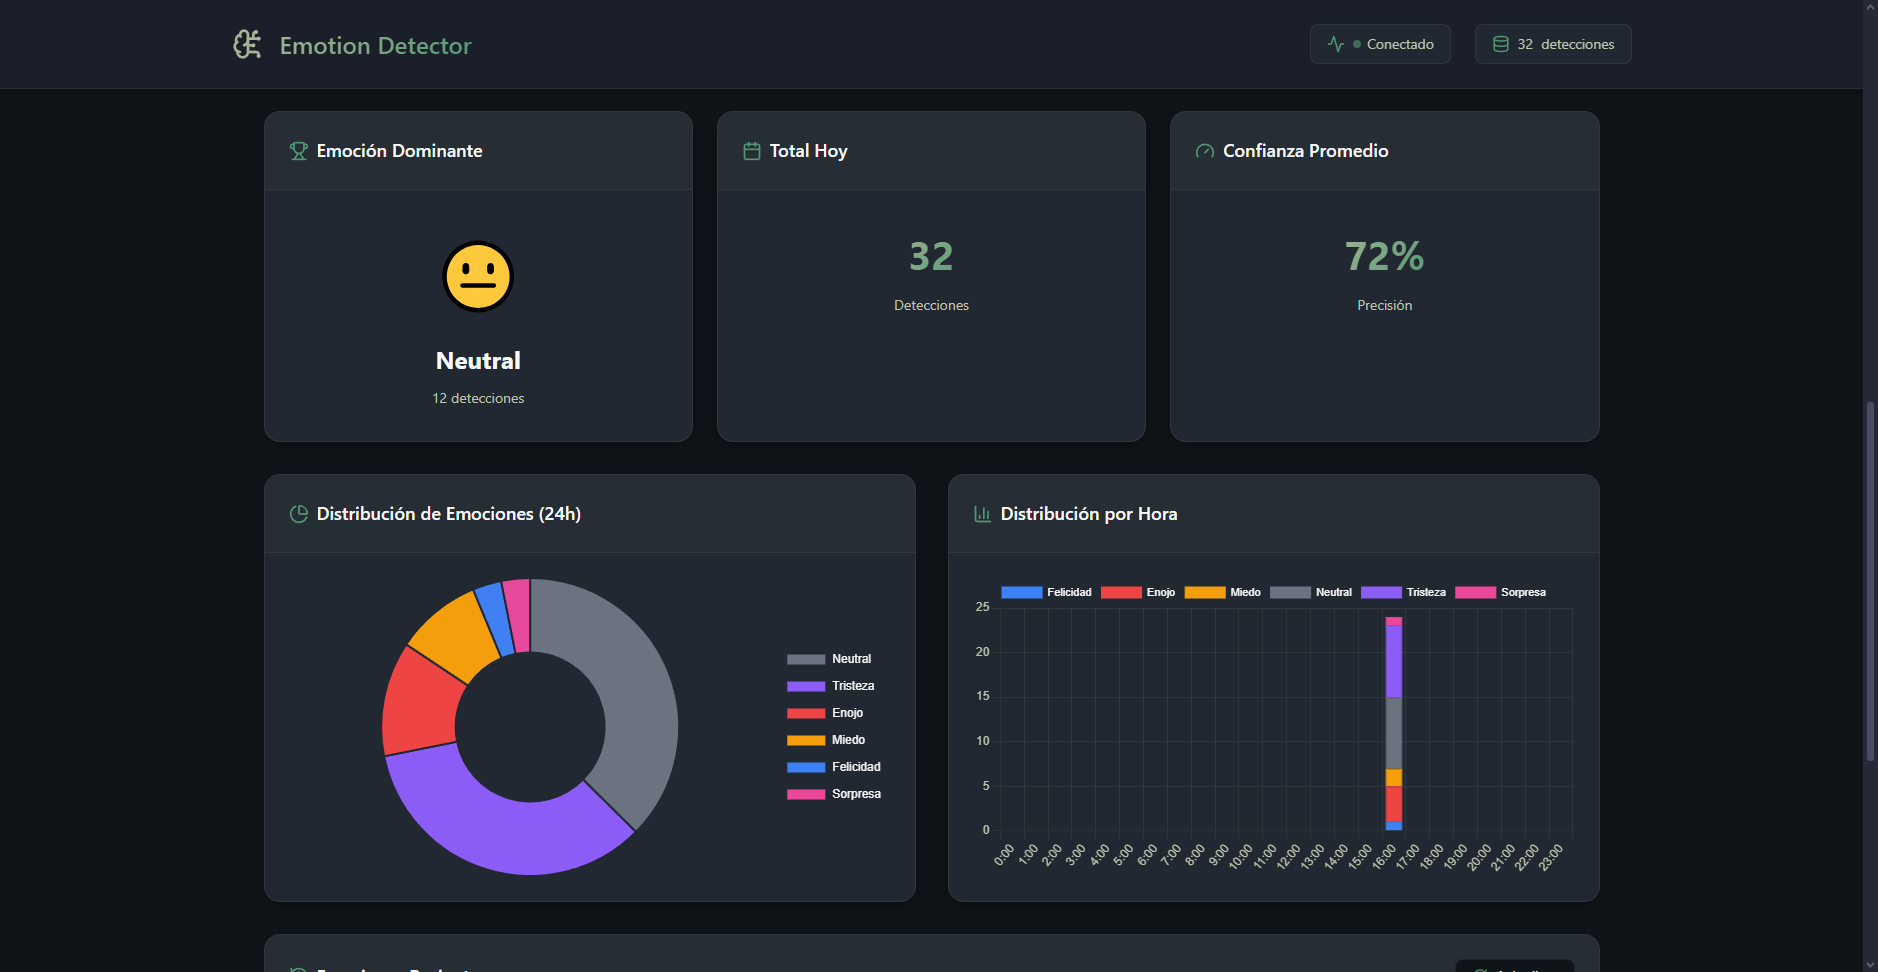Click the bar chart icon beside Distribución por Hora
1878x972 pixels.
coord(982,514)
